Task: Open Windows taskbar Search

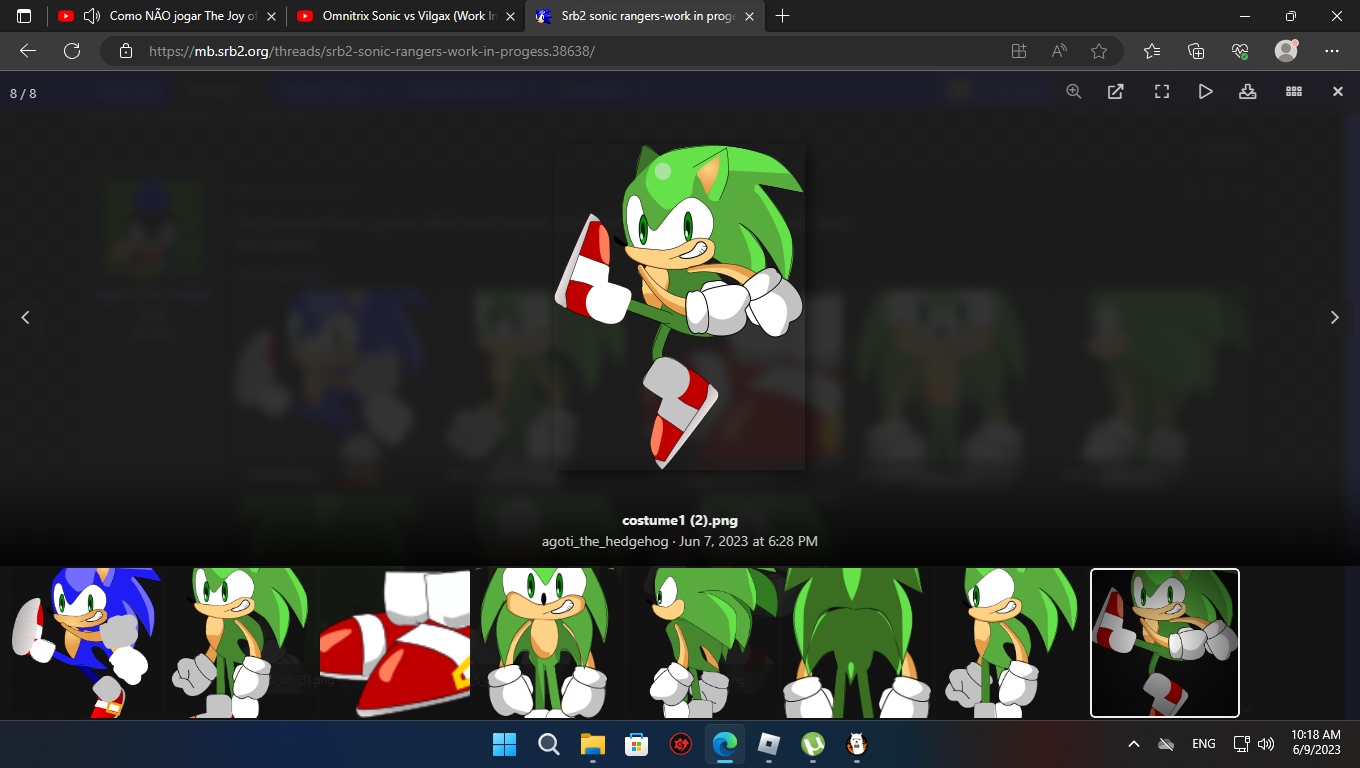Action: (549, 744)
